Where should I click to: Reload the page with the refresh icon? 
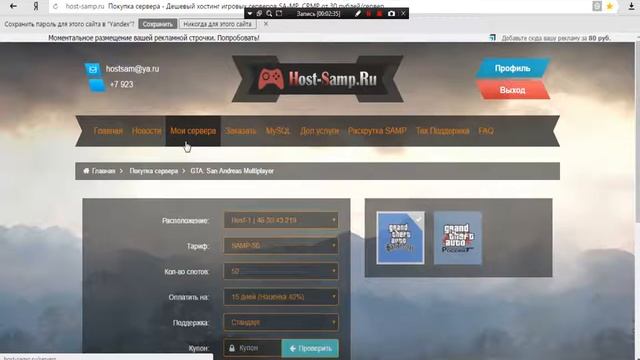coord(55,7)
